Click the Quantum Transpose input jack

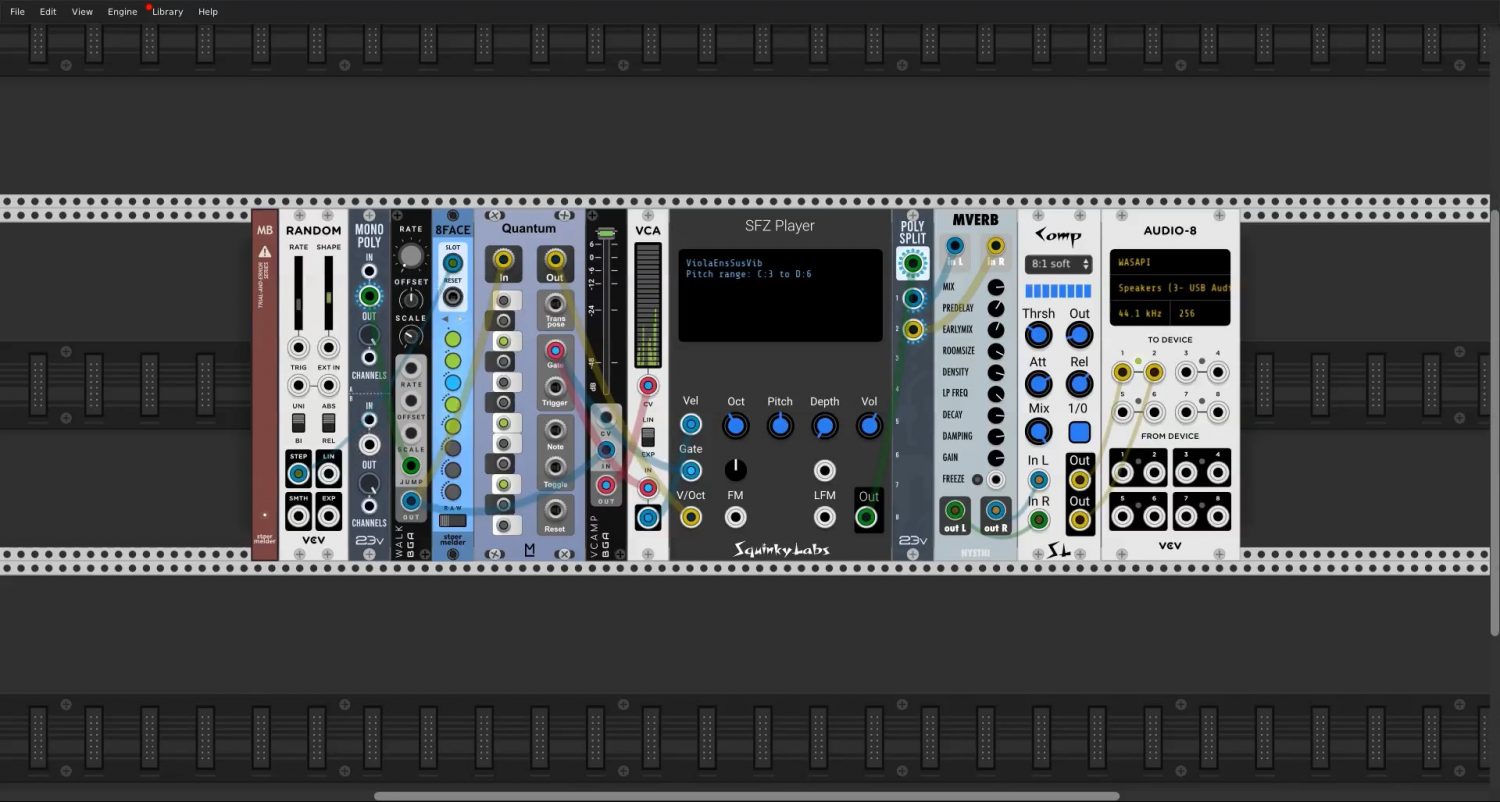point(555,303)
